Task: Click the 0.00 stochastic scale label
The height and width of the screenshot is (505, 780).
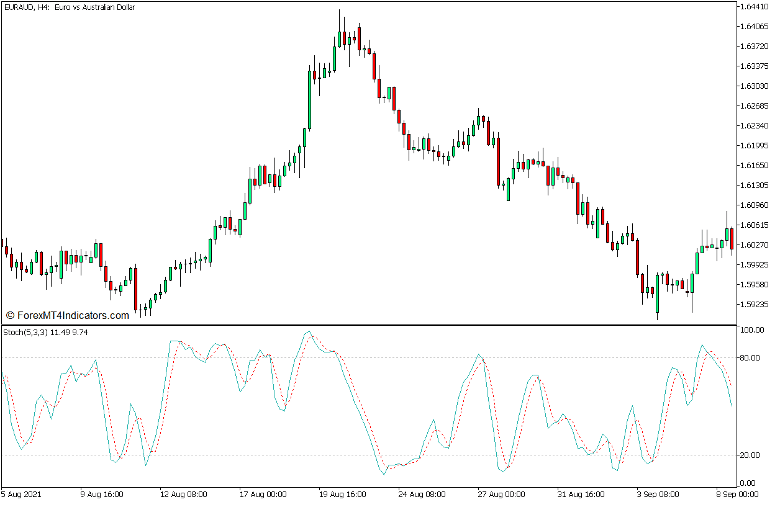Action: (749, 483)
